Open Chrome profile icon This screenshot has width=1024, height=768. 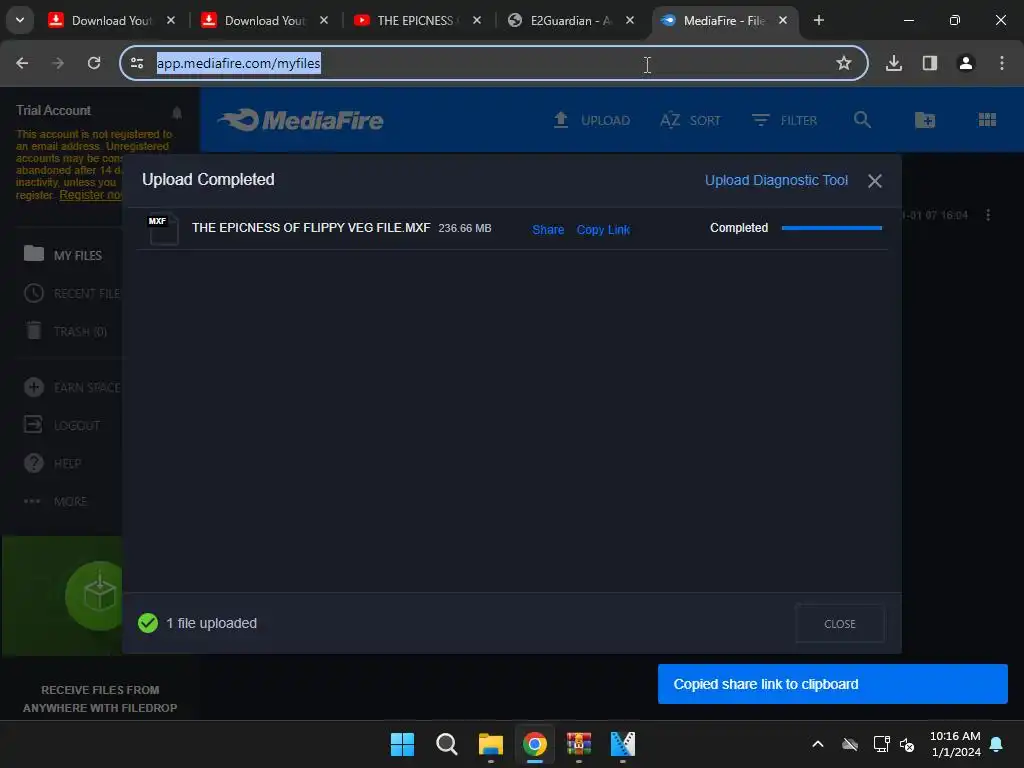pyautogui.click(x=965, y=63)
